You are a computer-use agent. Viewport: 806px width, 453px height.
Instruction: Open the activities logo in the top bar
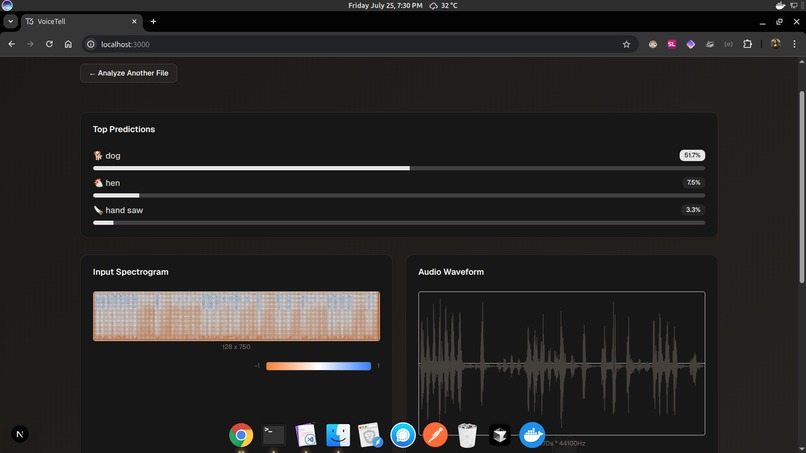7,6
